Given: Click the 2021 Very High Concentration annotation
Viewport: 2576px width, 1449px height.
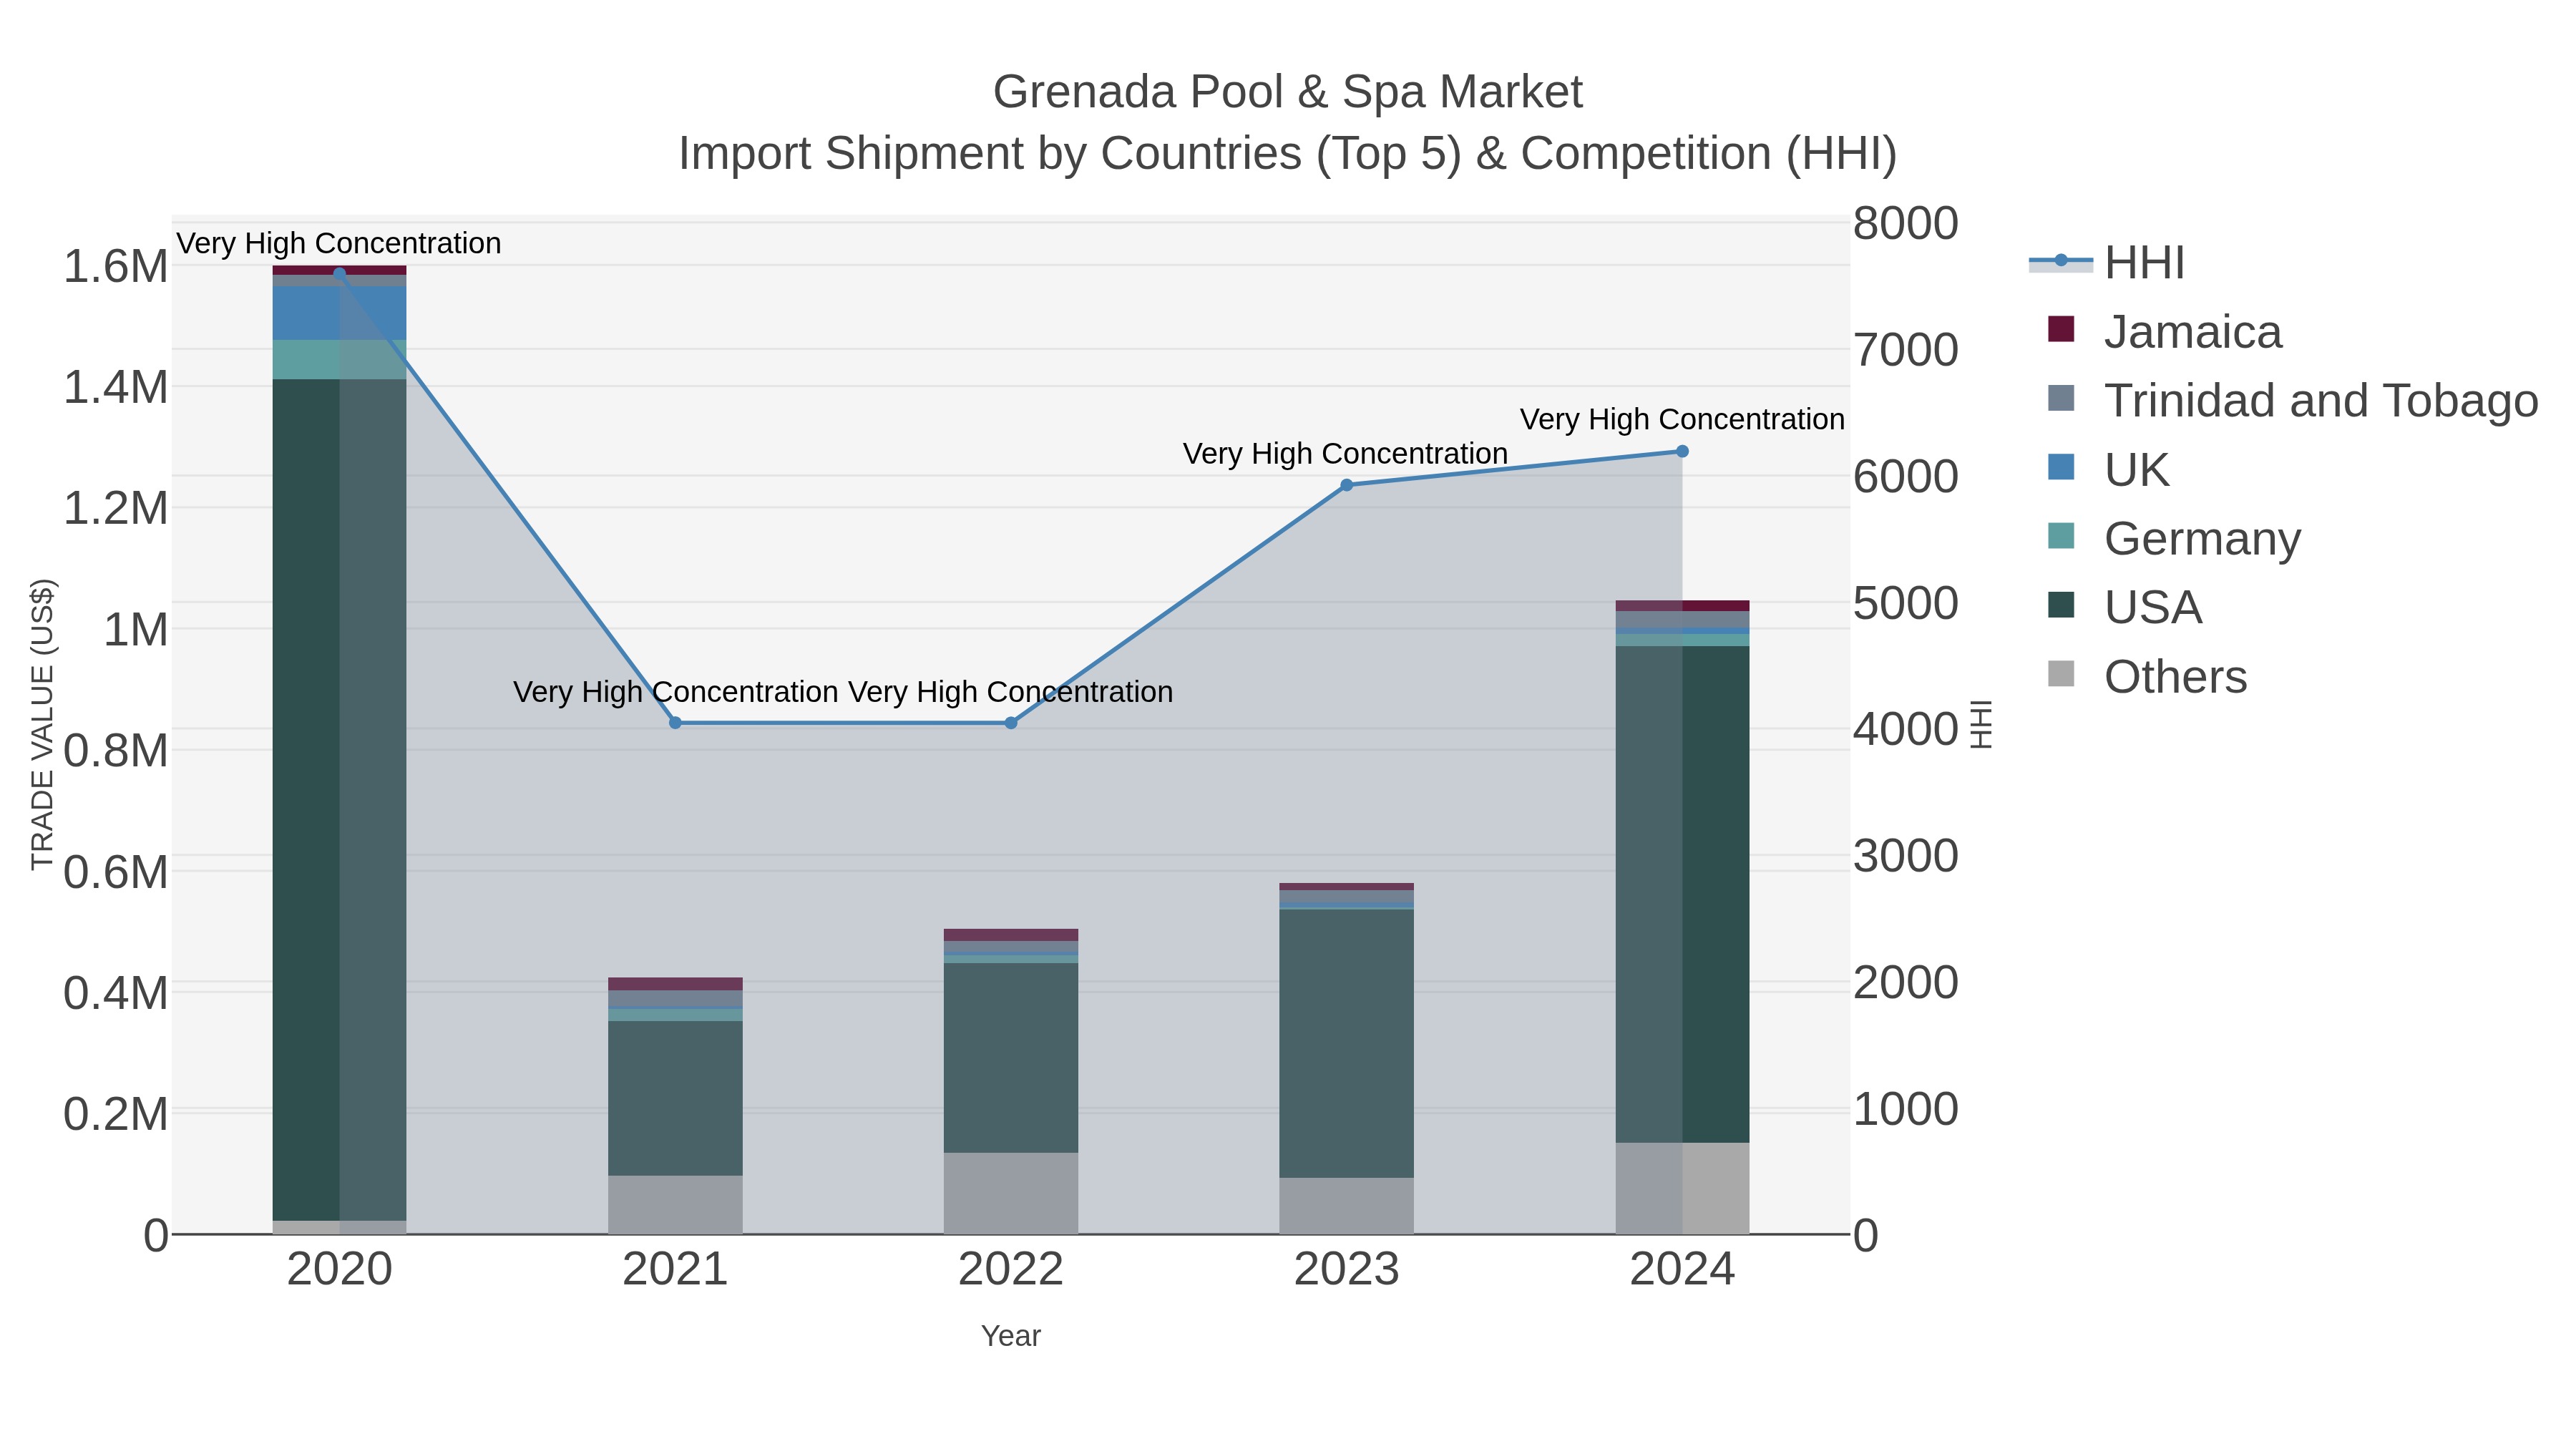Looking at the screenshot, I should (675, 692).
